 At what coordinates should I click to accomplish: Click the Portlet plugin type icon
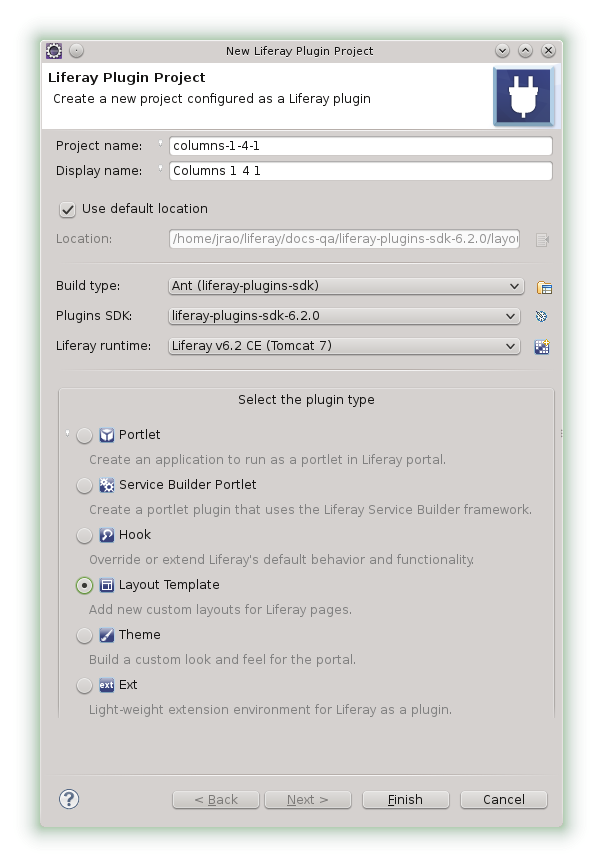click(107, 435)
